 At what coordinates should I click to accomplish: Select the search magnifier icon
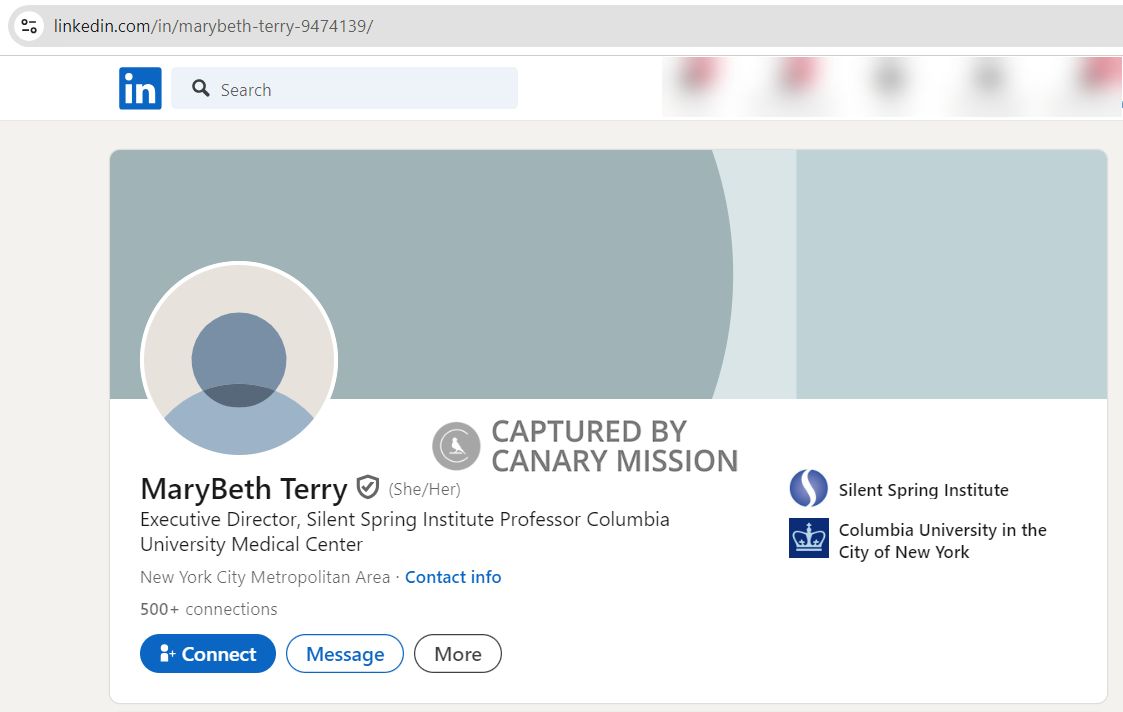[x=200, y=88]
